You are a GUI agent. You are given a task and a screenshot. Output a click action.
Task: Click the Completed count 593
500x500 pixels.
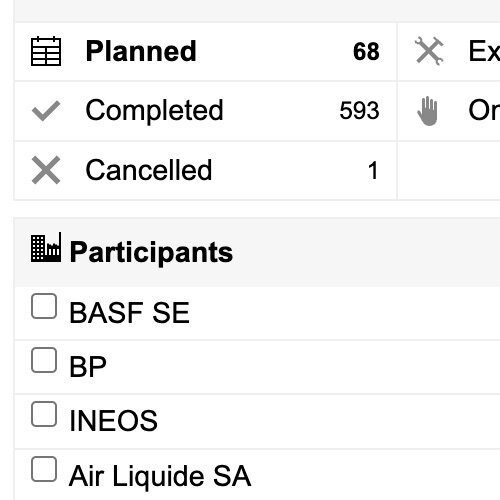click(359, 111)
